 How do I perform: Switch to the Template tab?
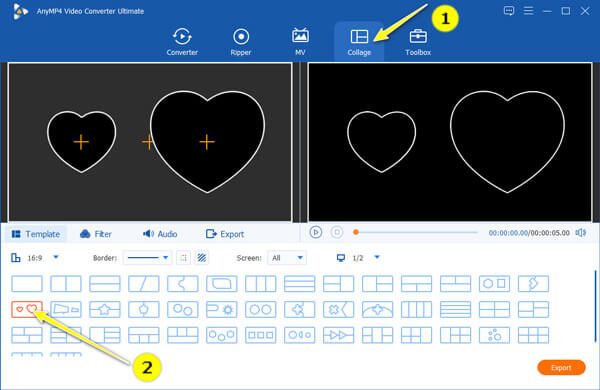click(36, 234)
